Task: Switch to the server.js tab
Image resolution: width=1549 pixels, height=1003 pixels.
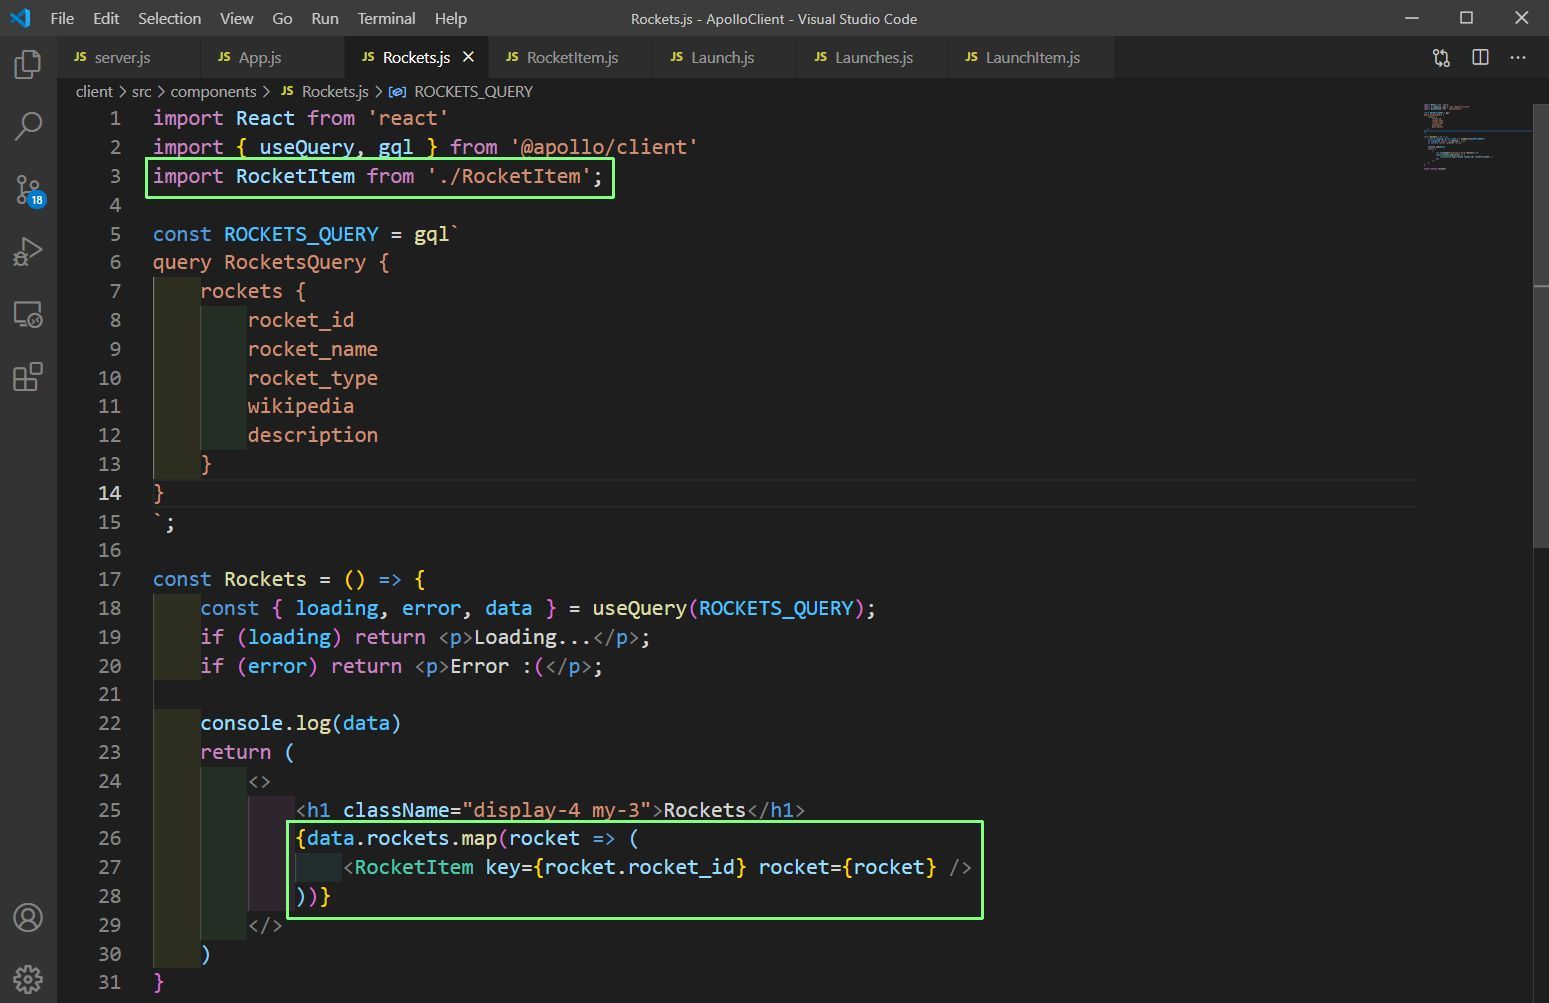Action: click(x=128, y=57)
